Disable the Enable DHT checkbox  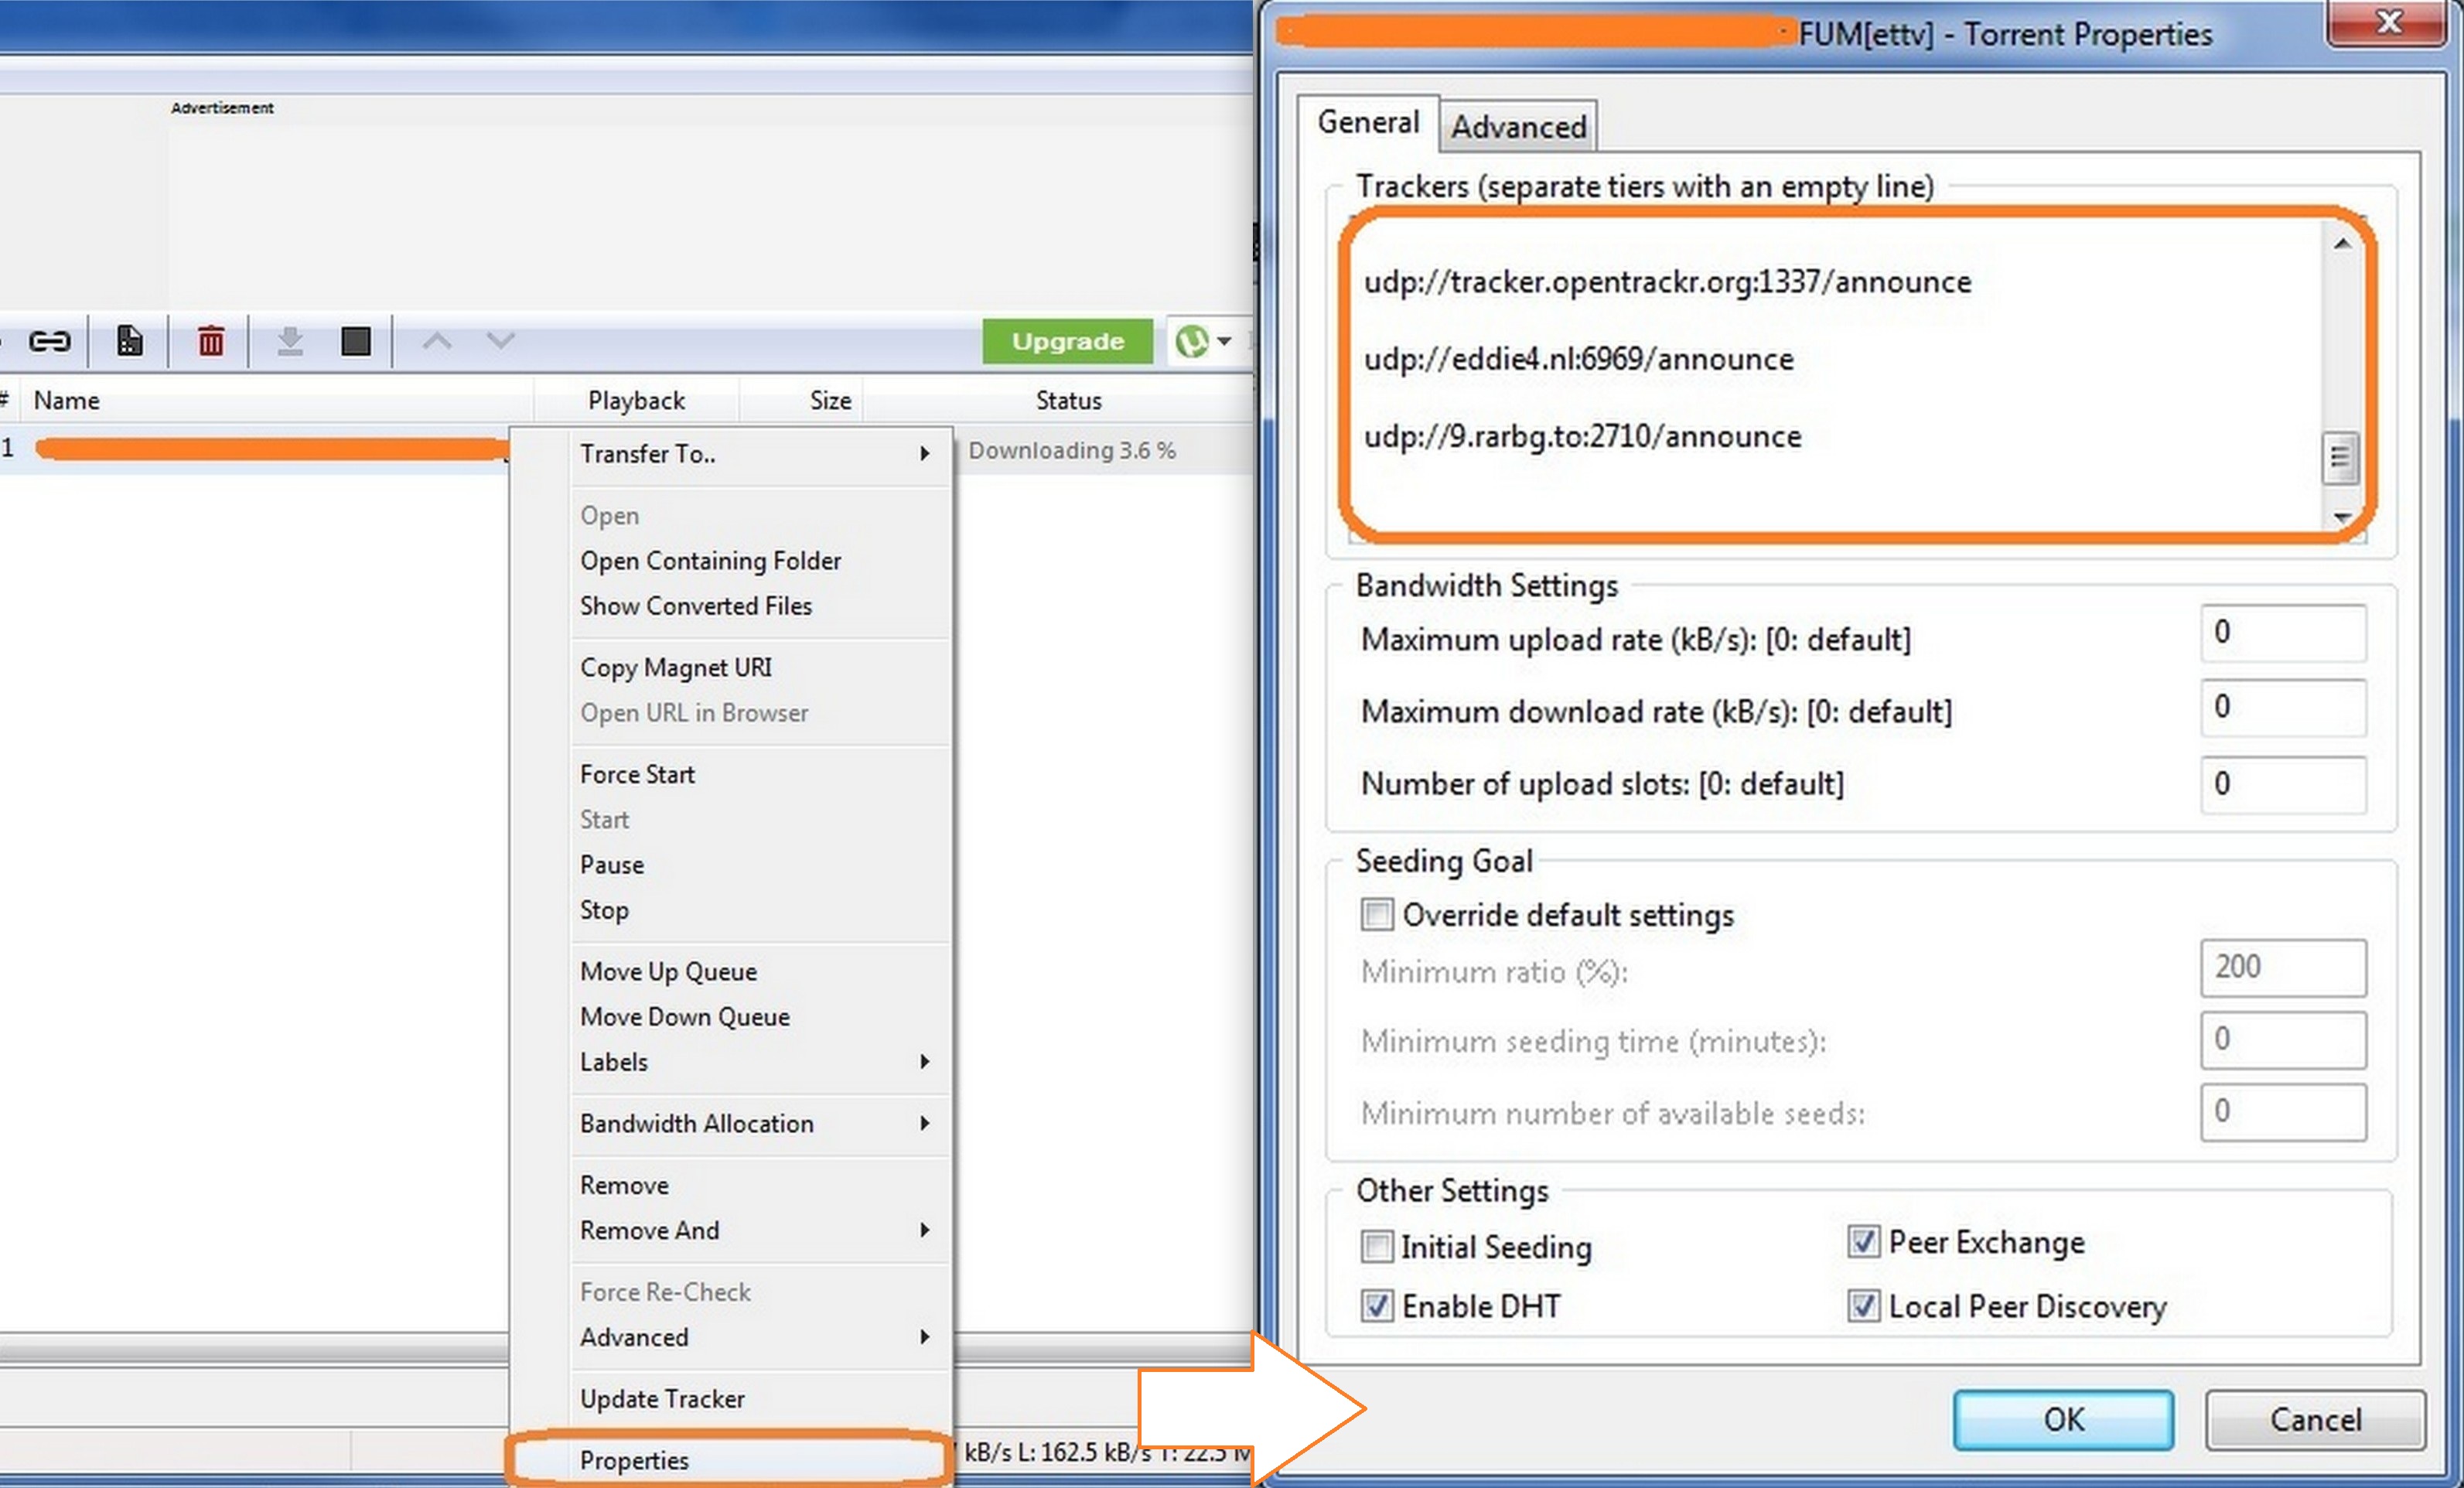pyautogui.click(x=1377, y=1305)
